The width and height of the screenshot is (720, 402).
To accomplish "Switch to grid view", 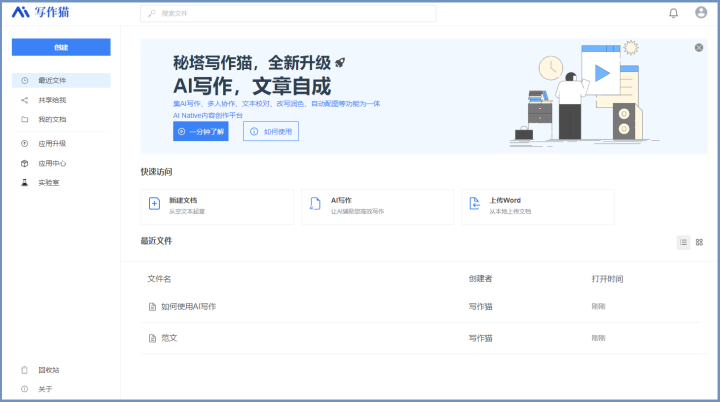I will [x=699, y=242].
